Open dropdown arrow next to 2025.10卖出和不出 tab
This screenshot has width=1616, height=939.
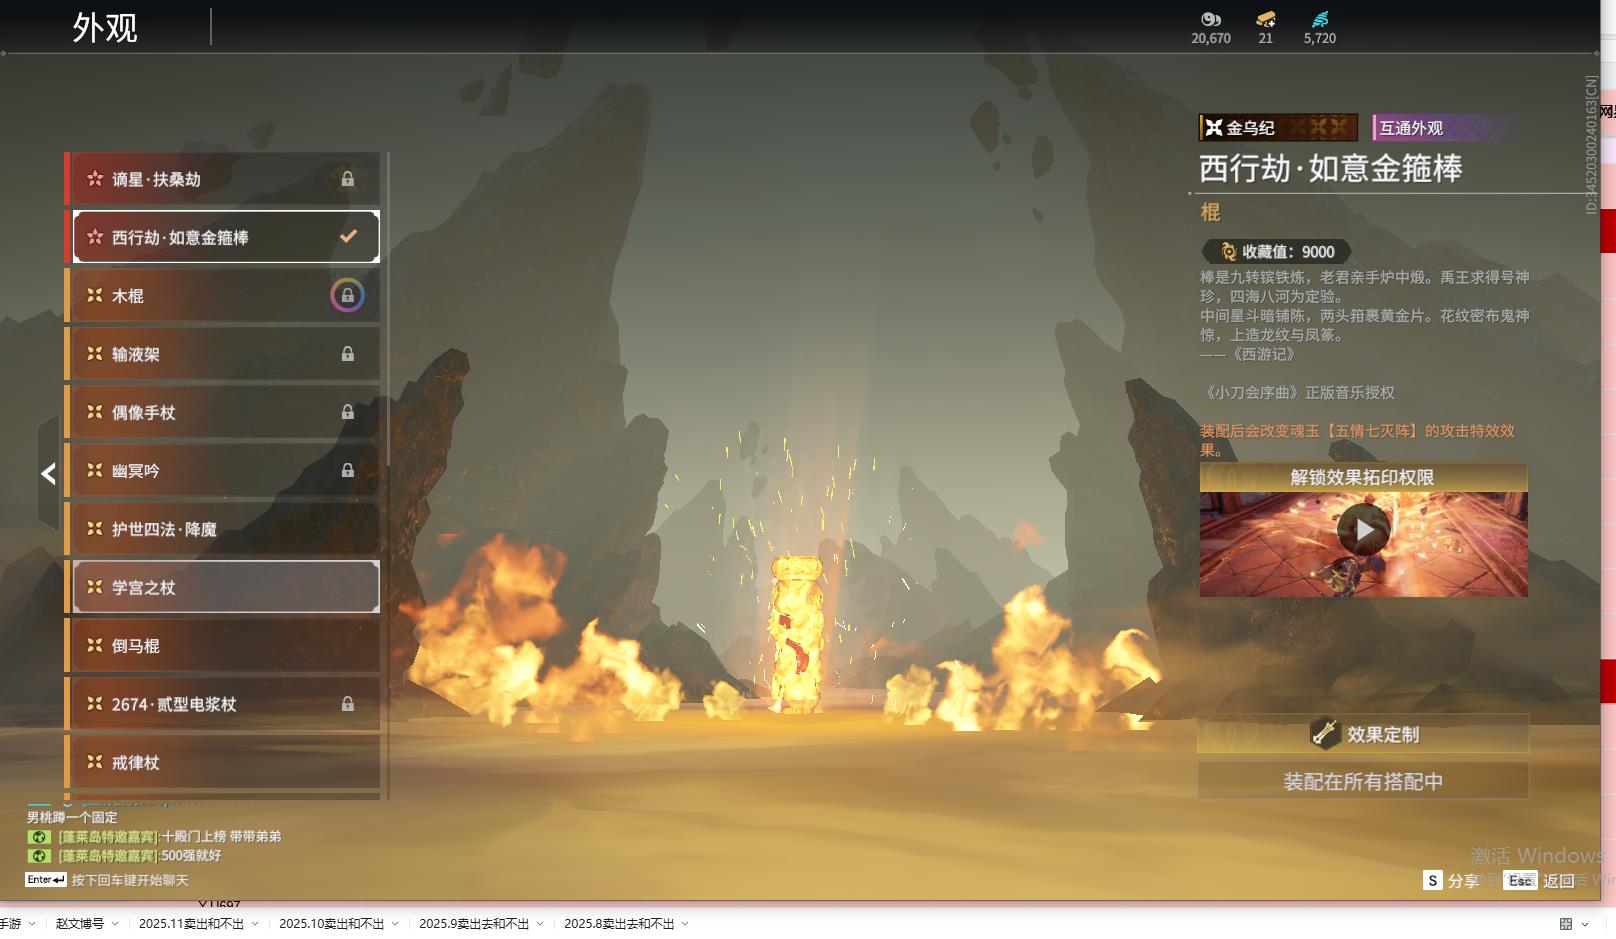[395, 924]
